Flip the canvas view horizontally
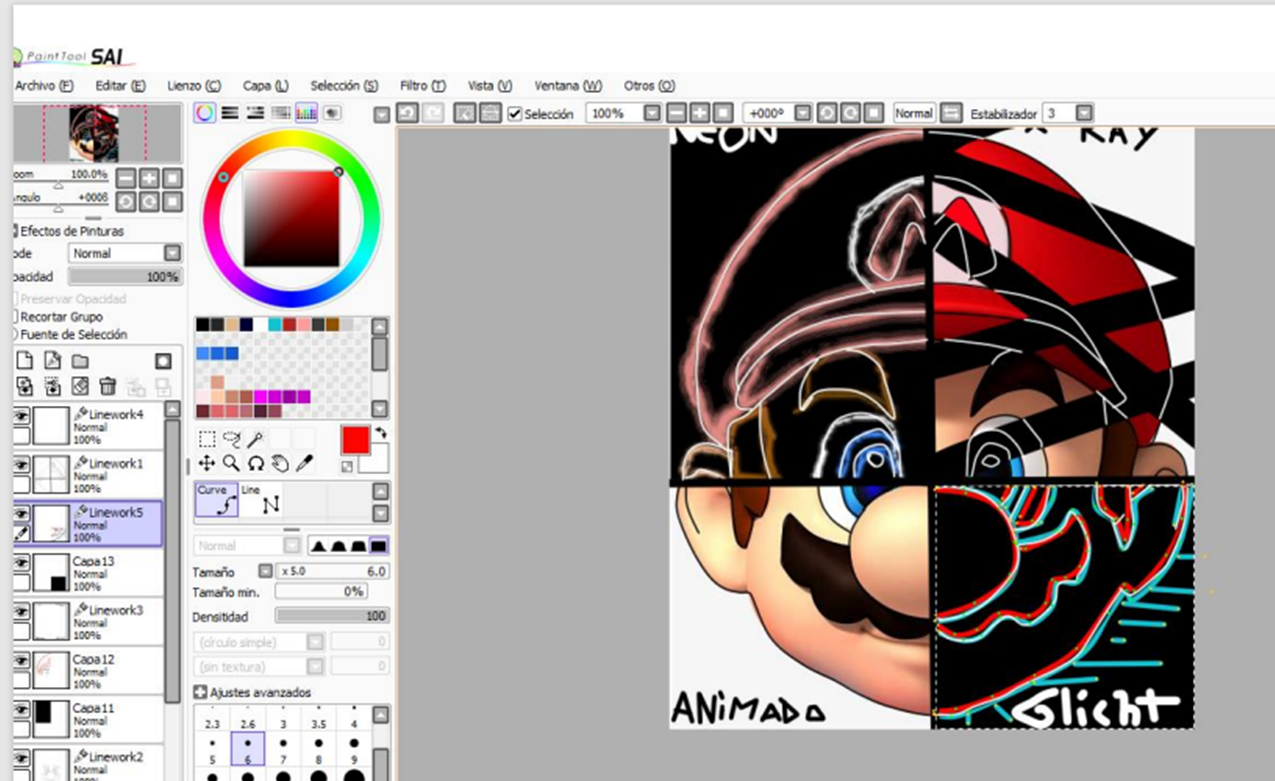Image resolution: width=1275 pixels, height=781 pixels. tap(951, 113)
